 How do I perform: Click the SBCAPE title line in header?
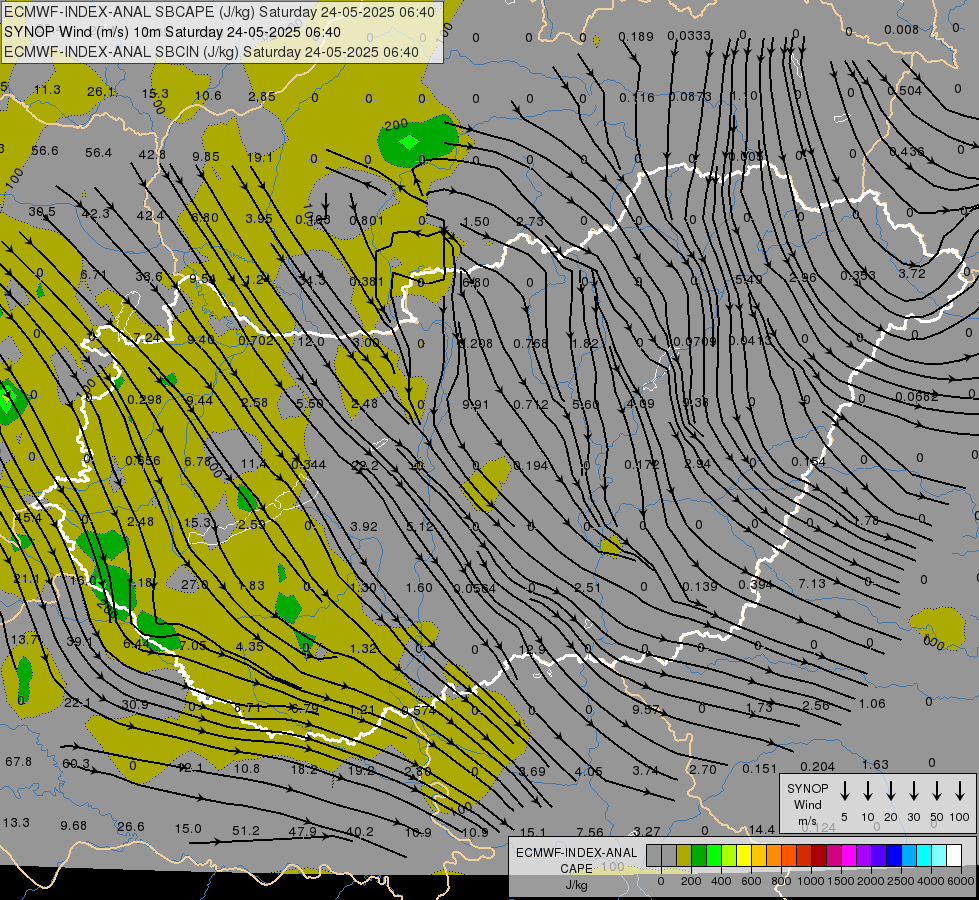coord(219,12)
